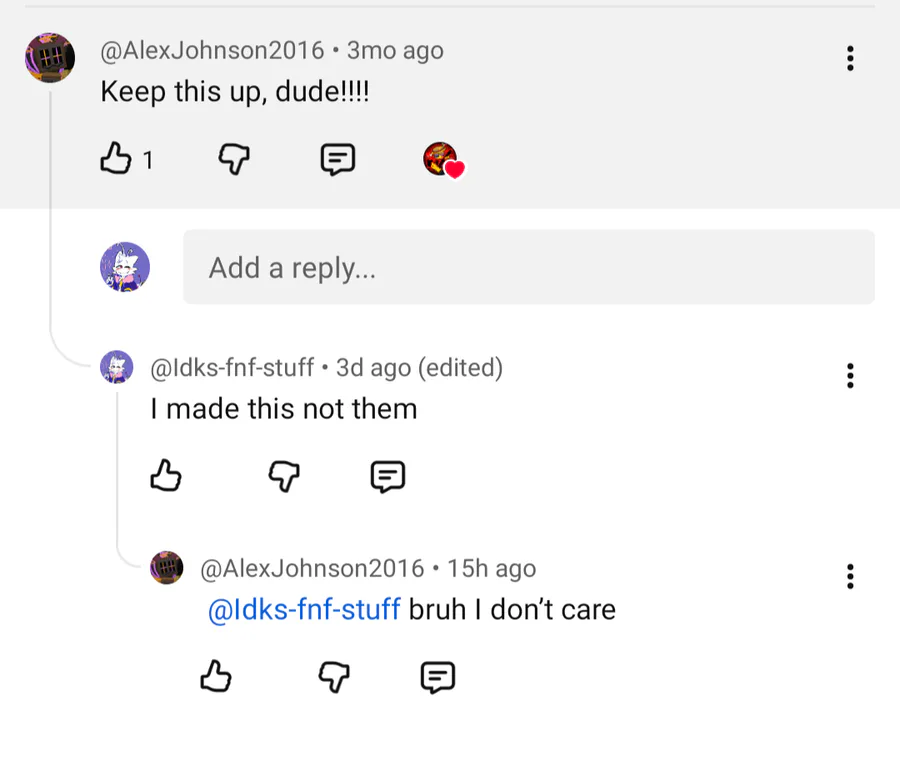Dislike the "bruh I don't care" reply

(x=334, y=677)
